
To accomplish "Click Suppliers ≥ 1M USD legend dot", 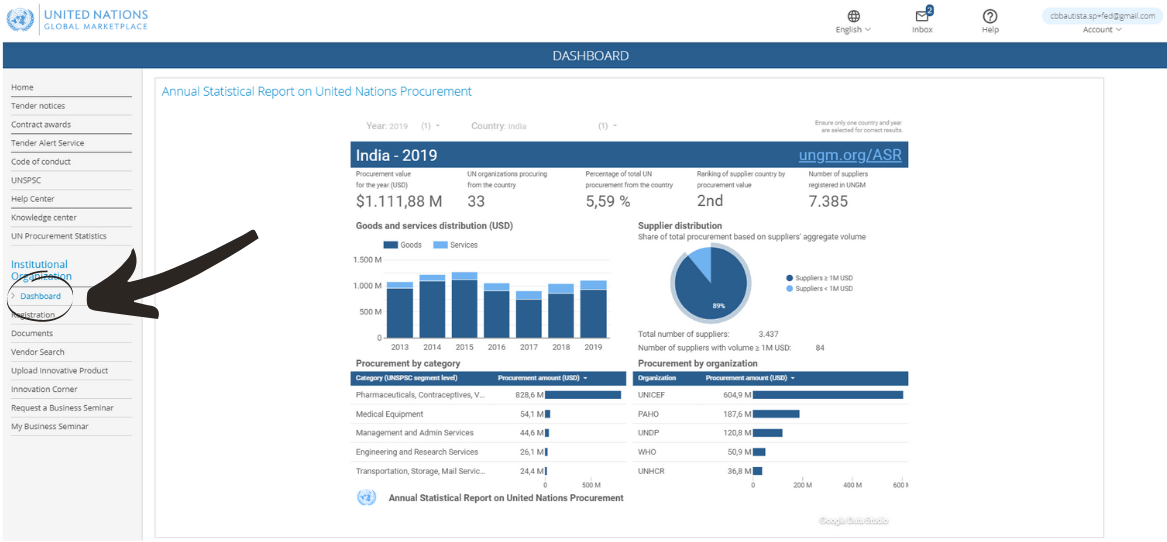I will coord(789,278).
